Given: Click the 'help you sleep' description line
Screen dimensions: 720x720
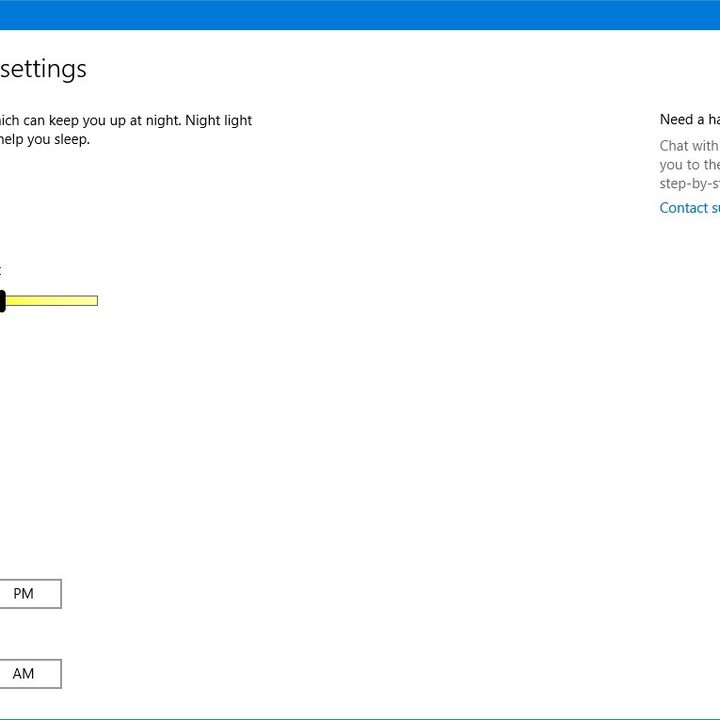Looking at the screenshot, I should [x=45, y=140].
